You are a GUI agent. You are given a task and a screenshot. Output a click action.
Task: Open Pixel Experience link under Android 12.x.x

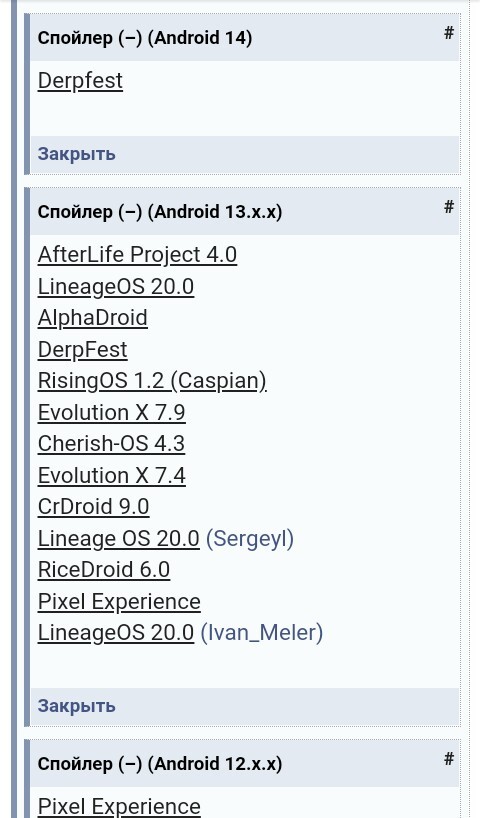pos(119,807)
